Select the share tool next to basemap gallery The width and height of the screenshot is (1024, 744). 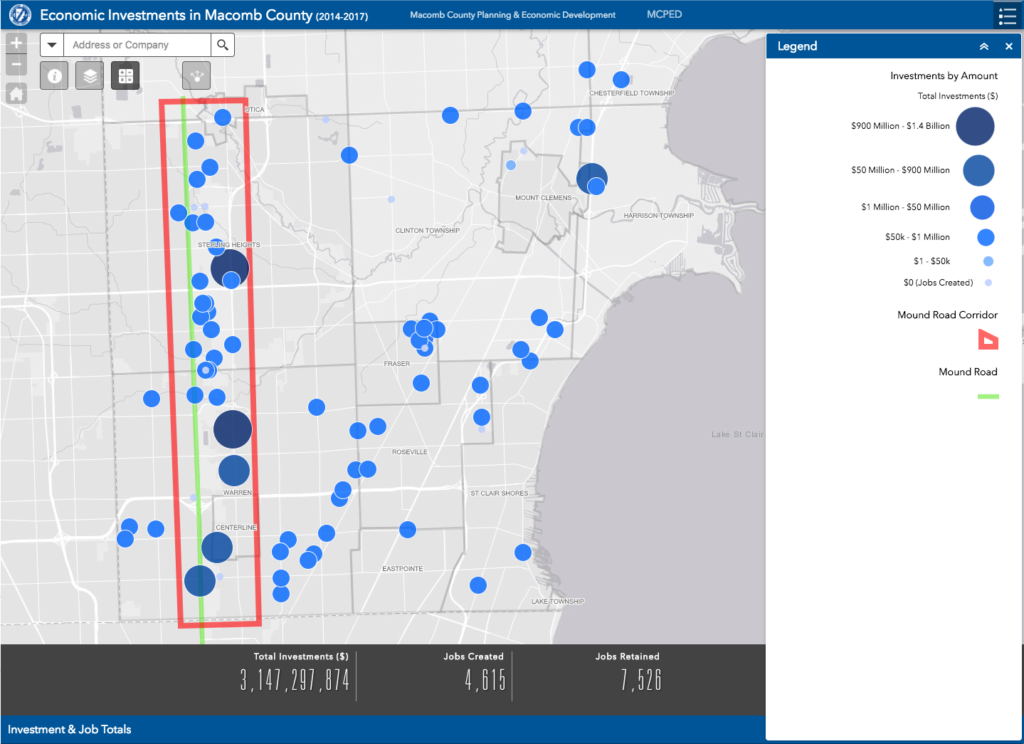[196, 76]
